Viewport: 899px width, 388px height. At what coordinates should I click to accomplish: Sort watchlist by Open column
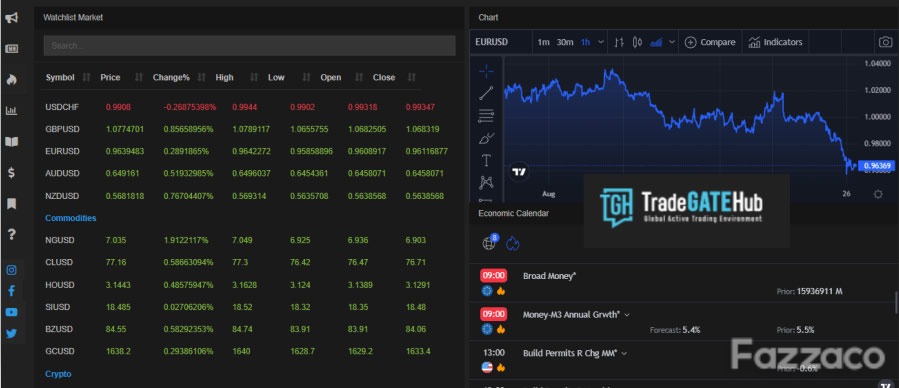331,77
